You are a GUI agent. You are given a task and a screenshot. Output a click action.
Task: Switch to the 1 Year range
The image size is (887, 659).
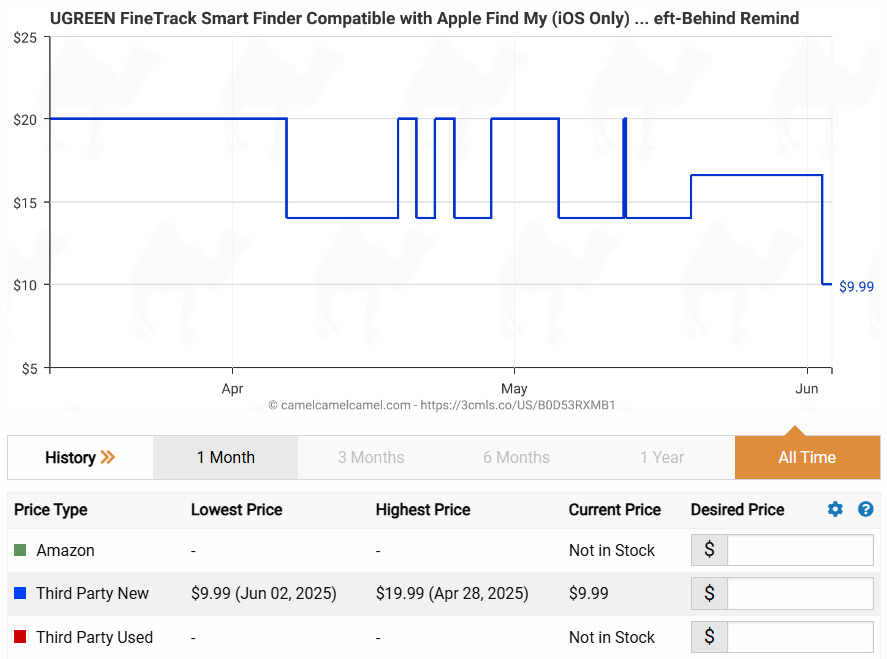click(662, 457)
